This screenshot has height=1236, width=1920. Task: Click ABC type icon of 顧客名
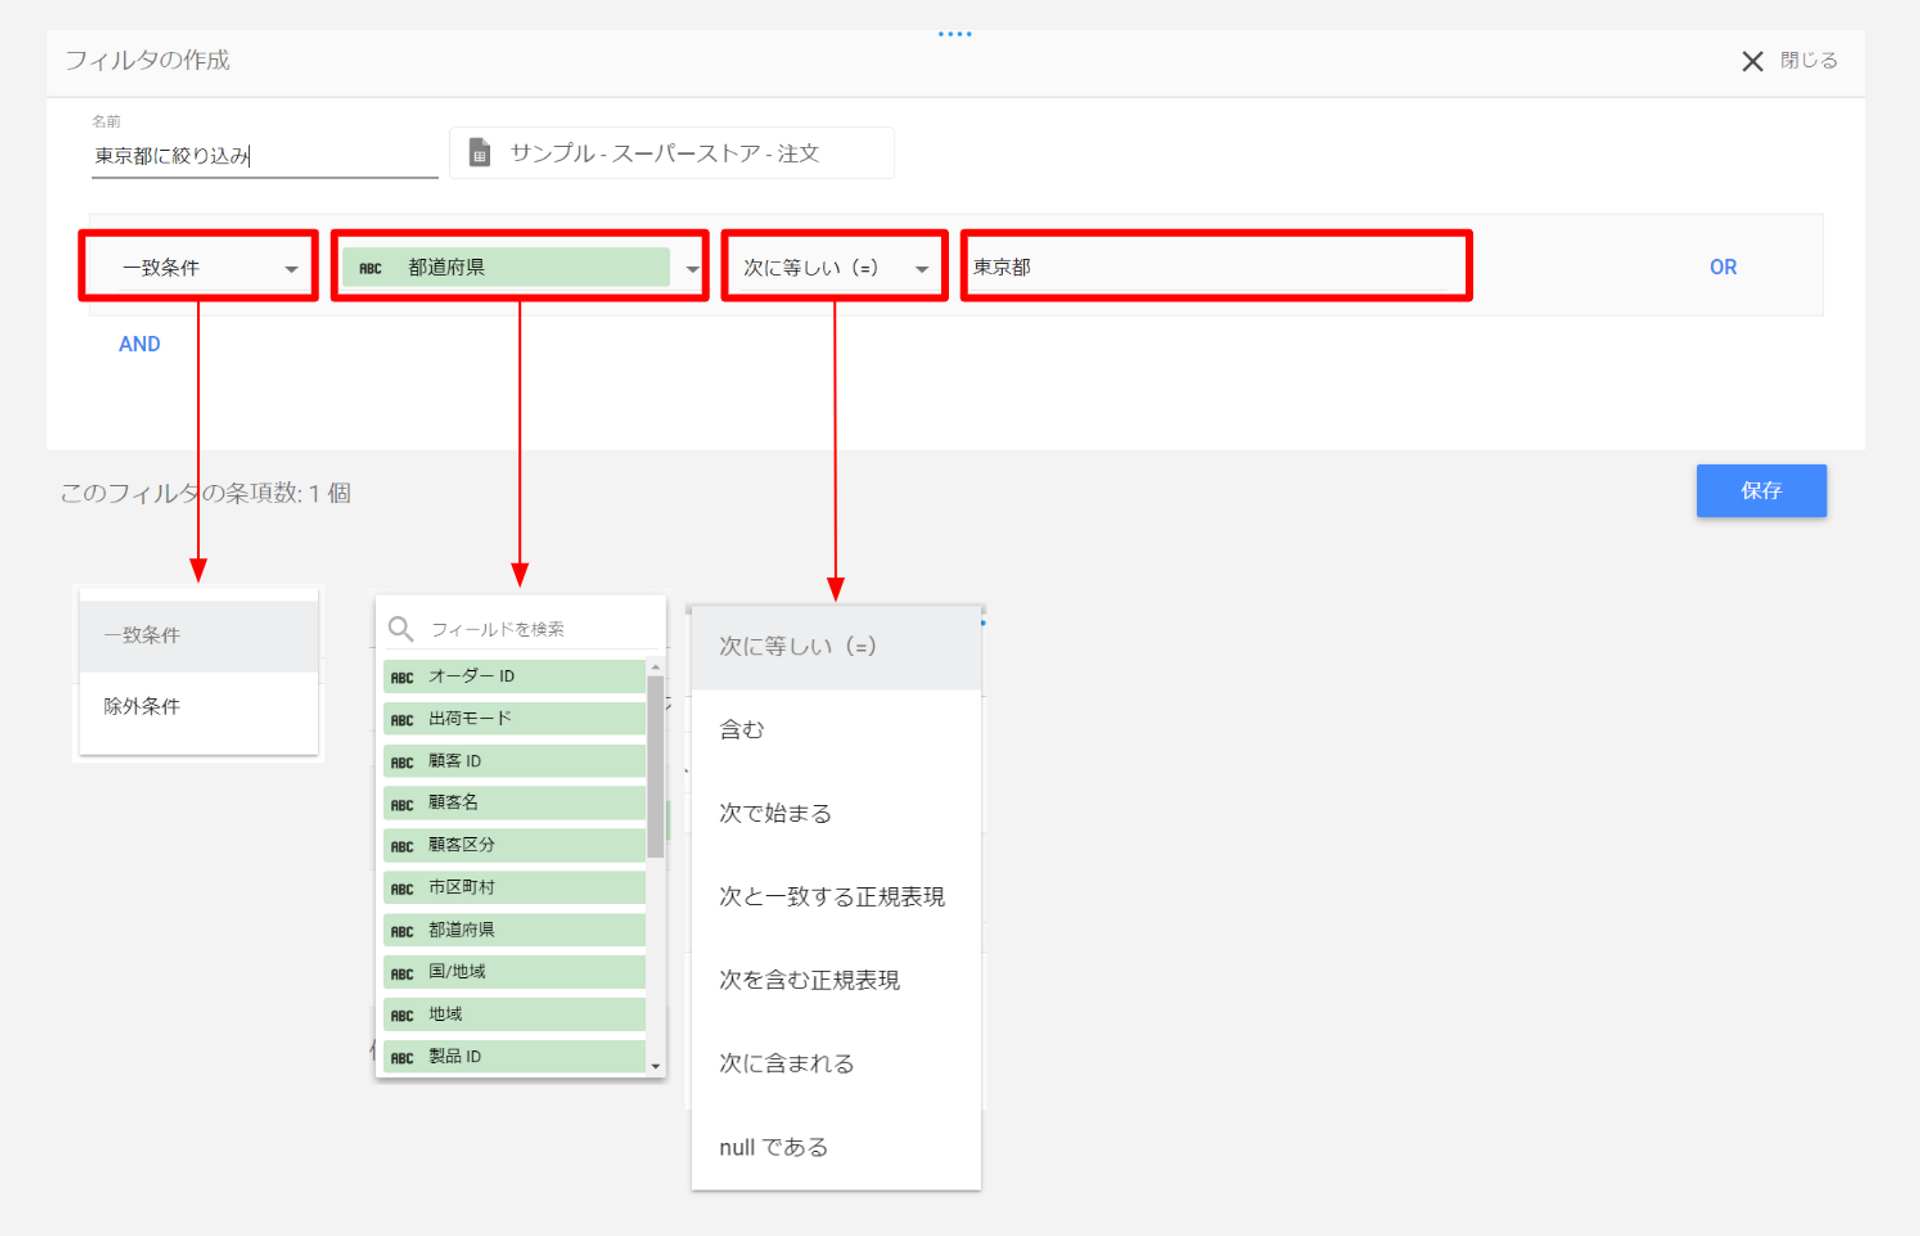[402, 805]
